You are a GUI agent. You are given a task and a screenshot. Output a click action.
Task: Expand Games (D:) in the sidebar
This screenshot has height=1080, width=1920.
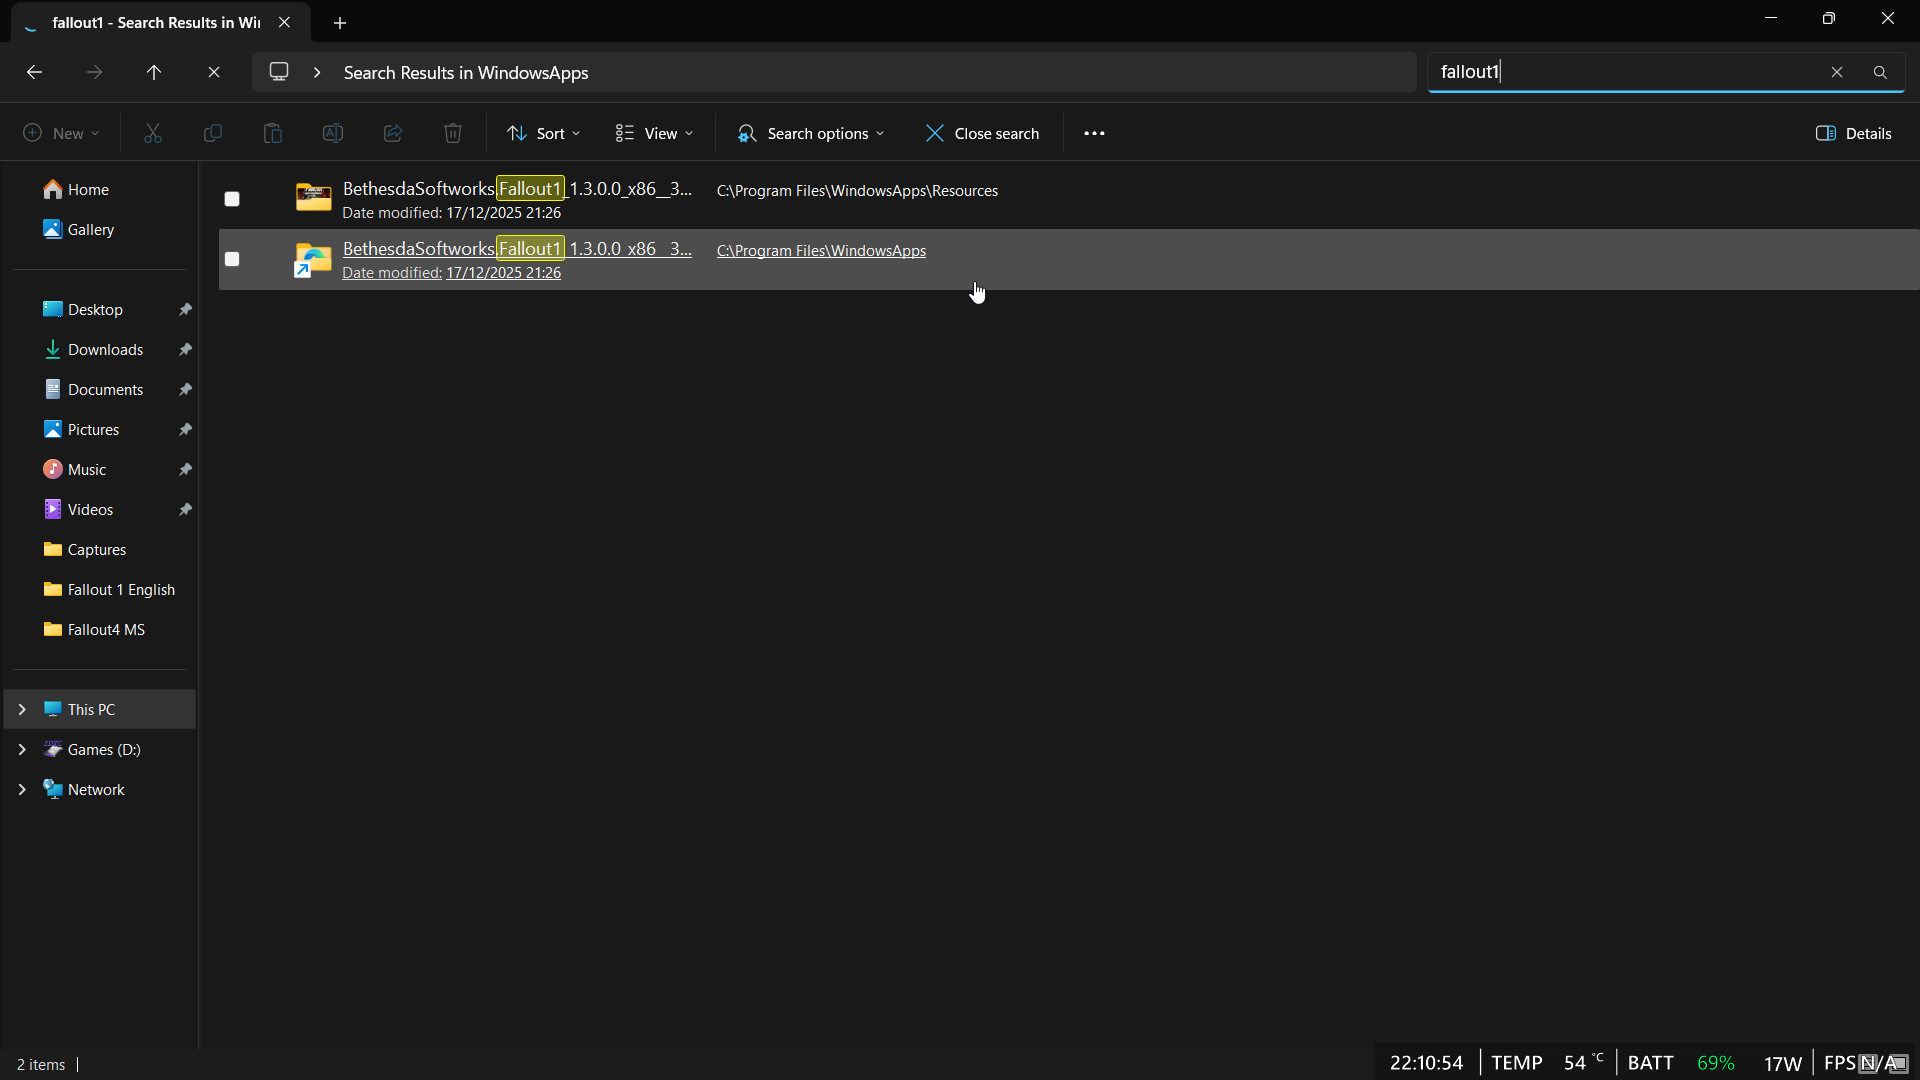(21, 749)
